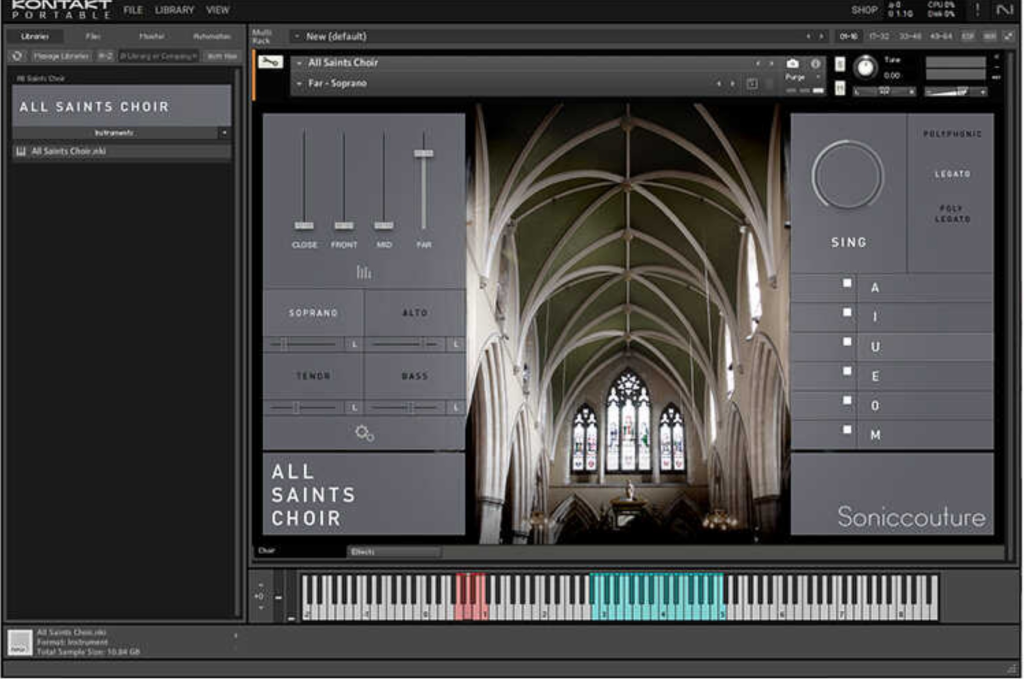Click the Manage Libraries button
The image size is (1024, 679).
point(61,56)
